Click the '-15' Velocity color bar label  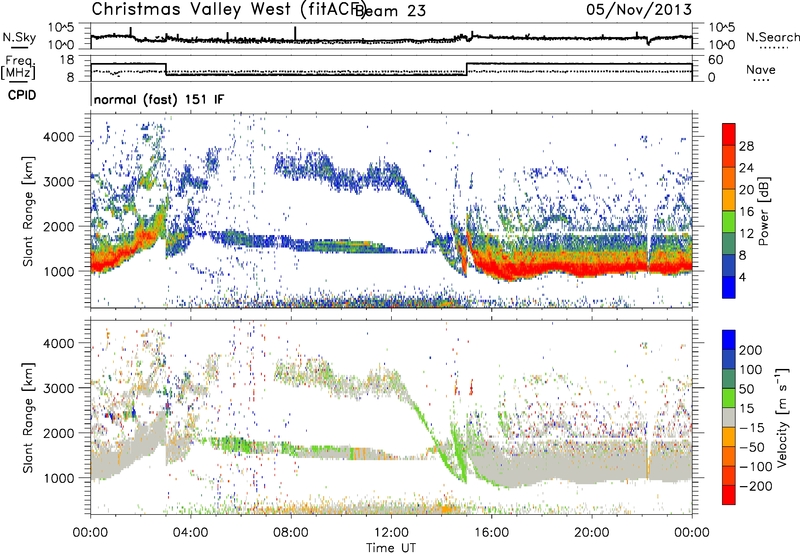coord(752,427)
